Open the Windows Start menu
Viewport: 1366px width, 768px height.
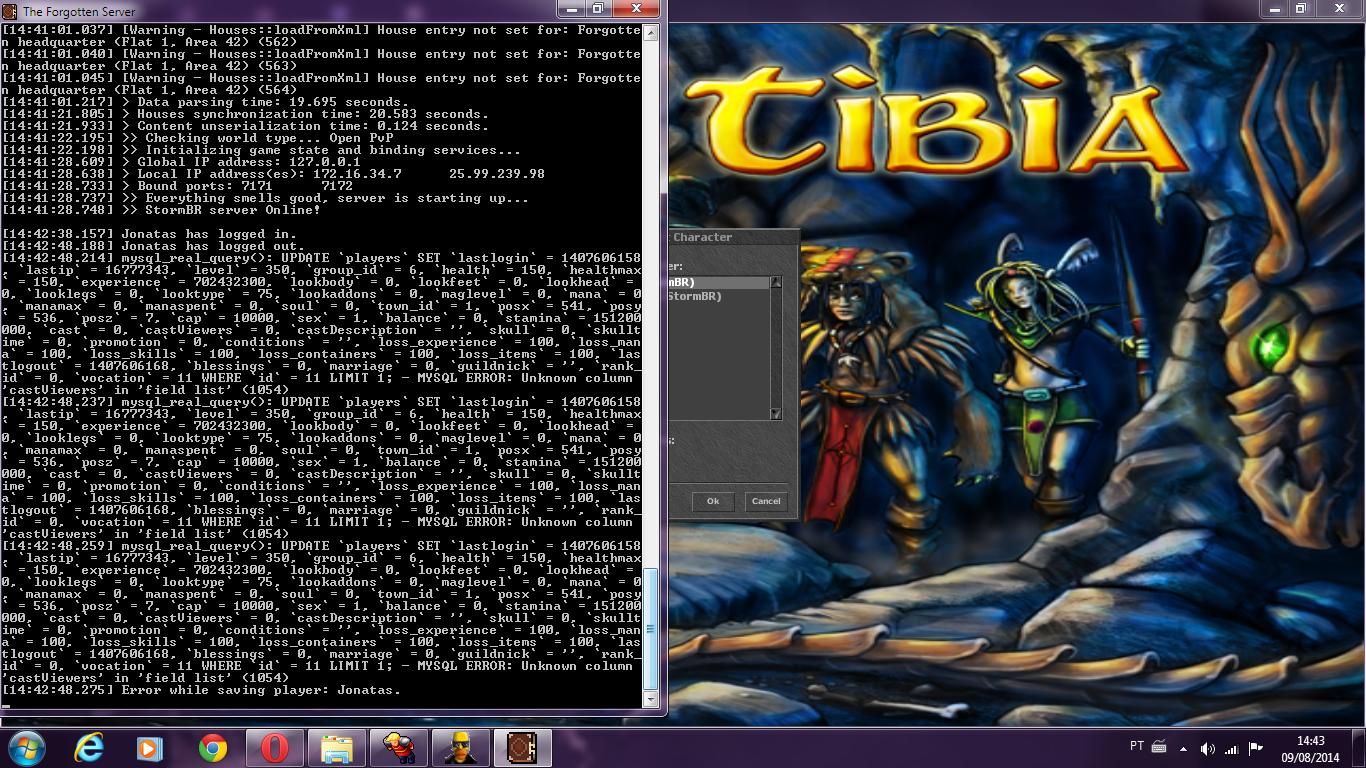(27, 748)
